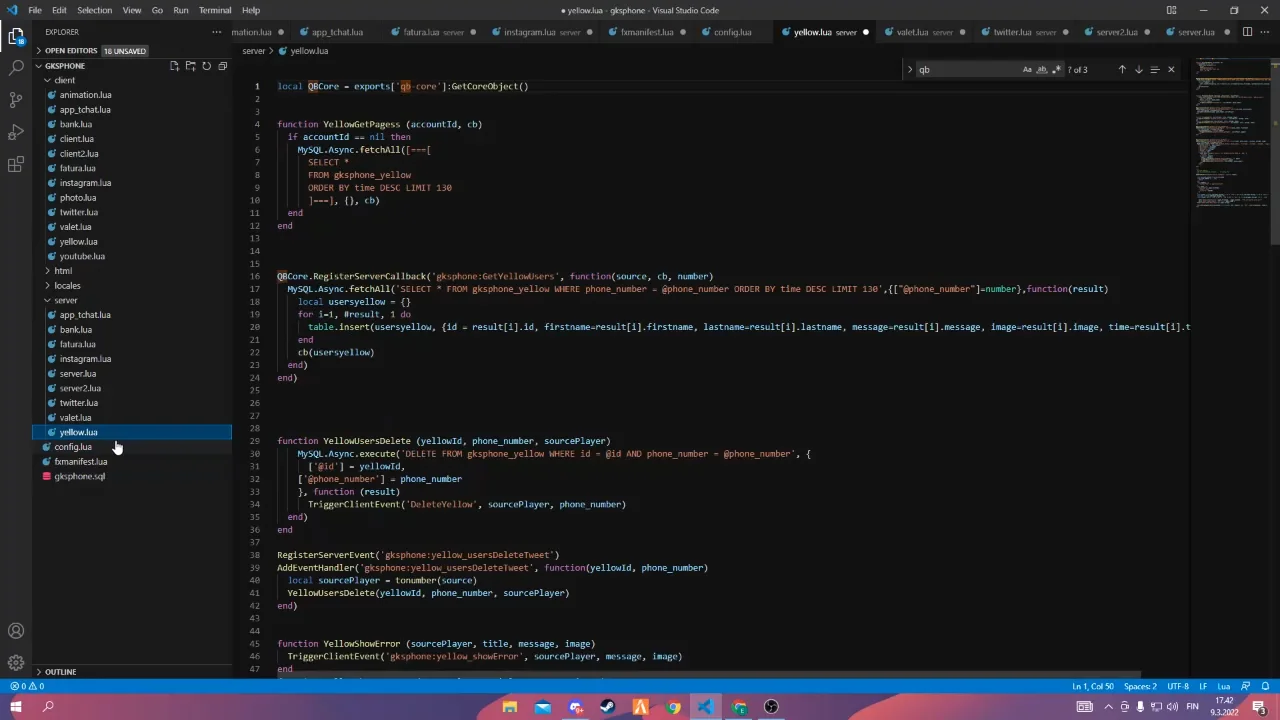This screenshot has width=1280, height=720.
Task: Change indentation via Spaces: 2
Action: (1140, 687)
